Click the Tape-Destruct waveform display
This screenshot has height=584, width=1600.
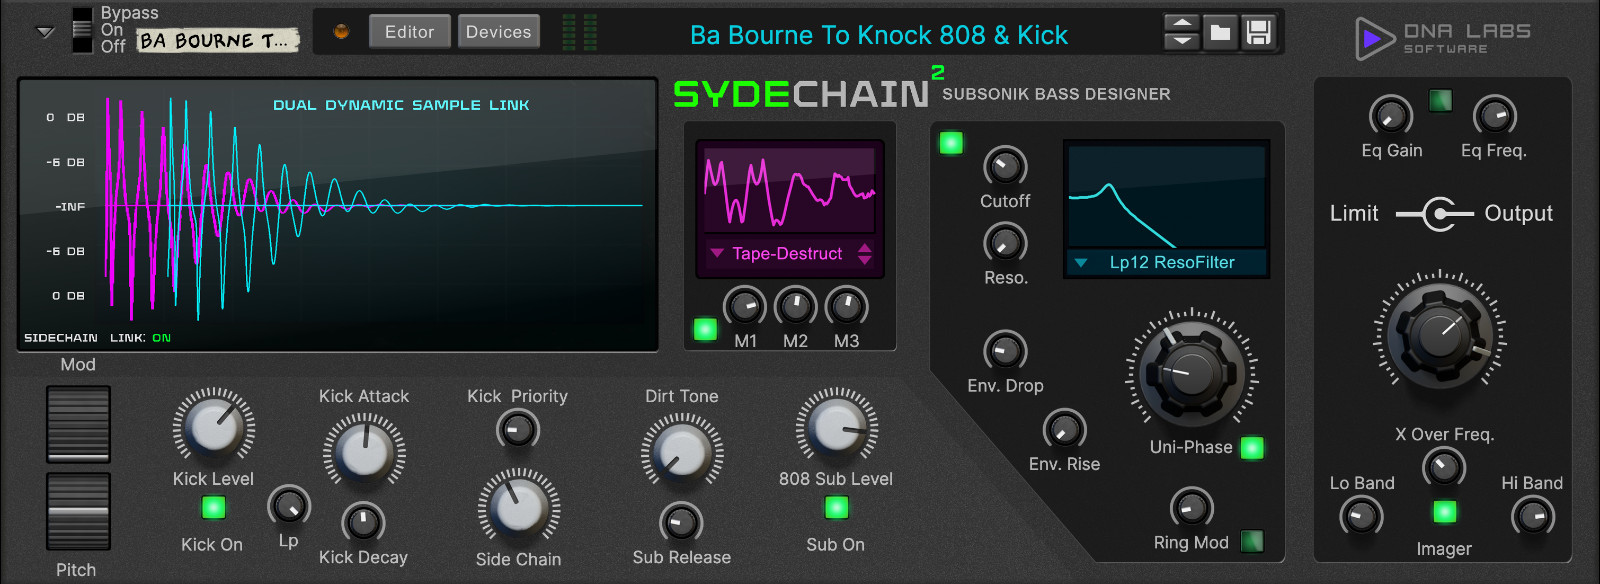point(789,189)
